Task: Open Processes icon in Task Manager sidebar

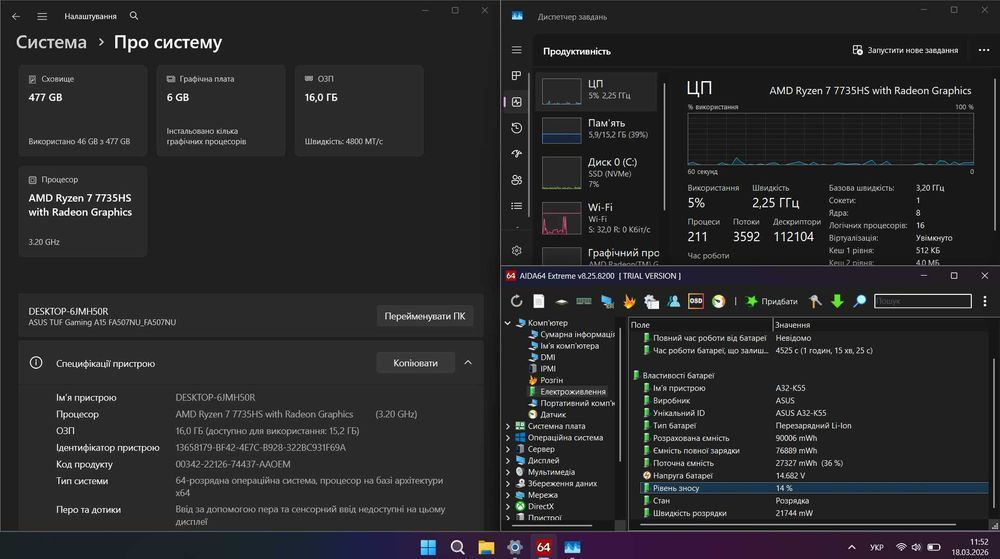Action: [x=517, y=76]
